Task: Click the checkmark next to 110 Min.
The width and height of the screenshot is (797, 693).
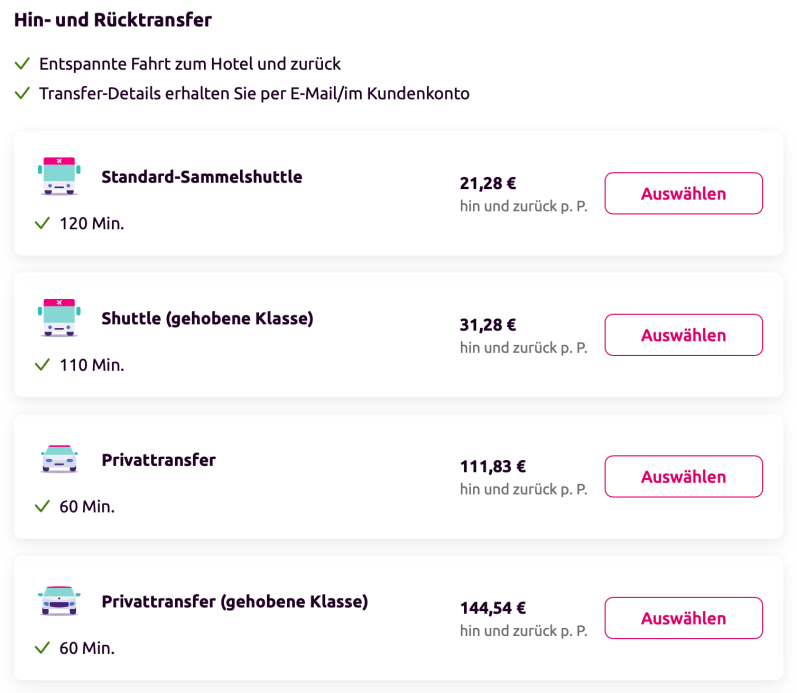Action: [x=42, y=365]
